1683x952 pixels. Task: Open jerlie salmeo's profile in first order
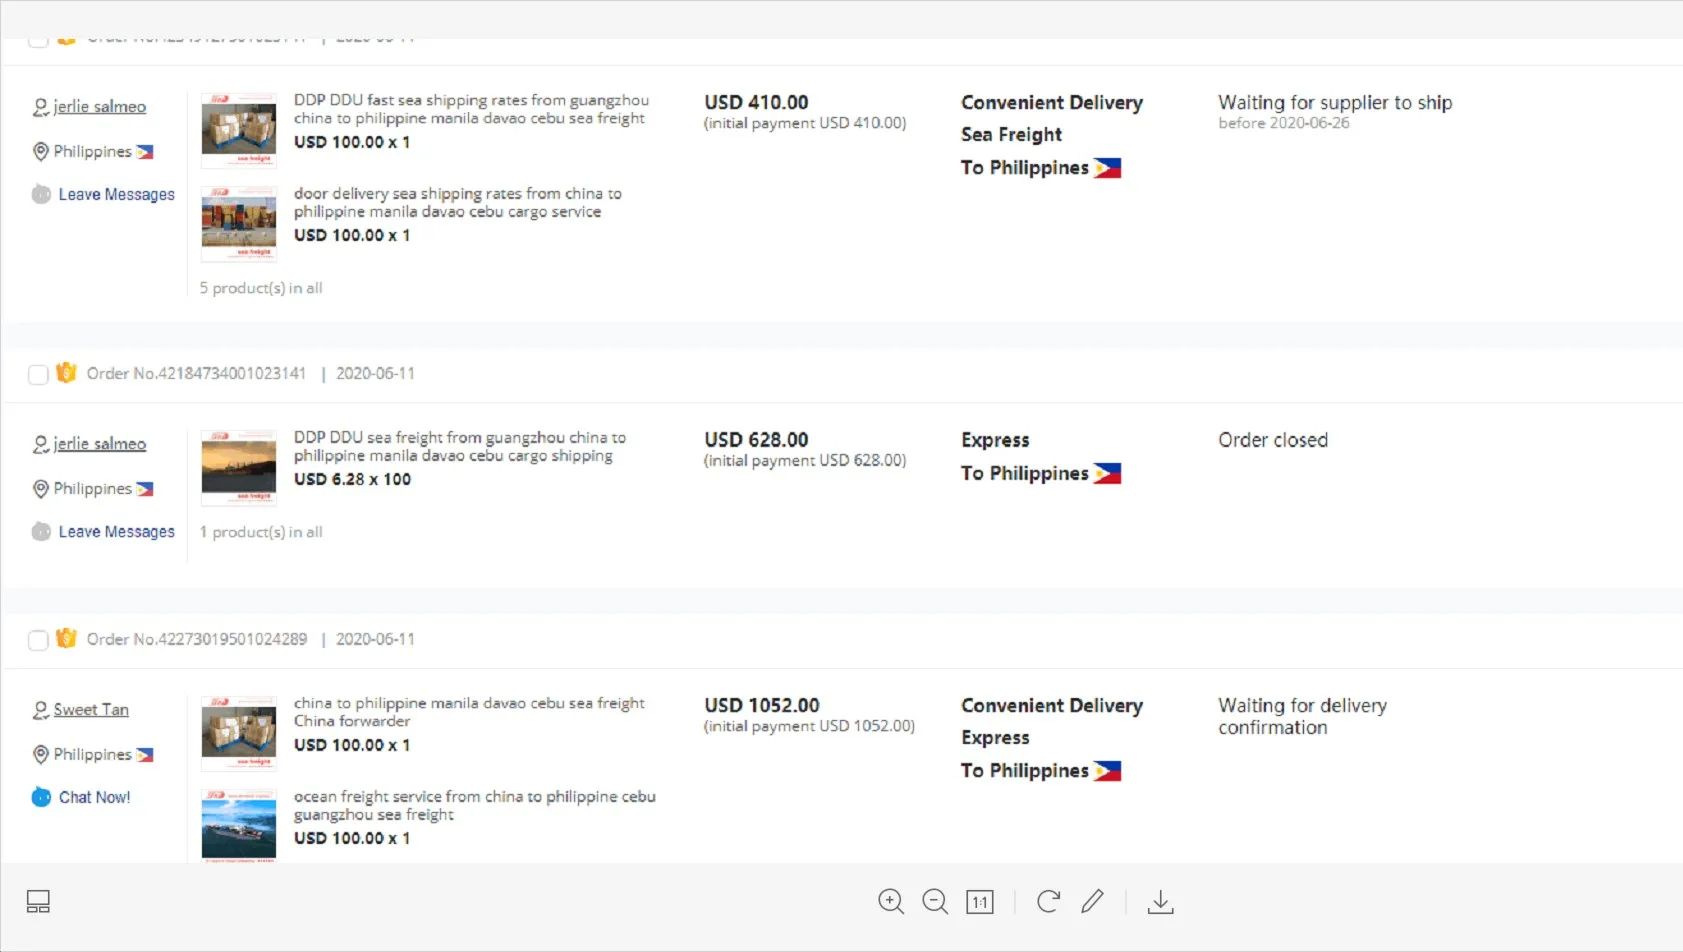tap(99, 107)
